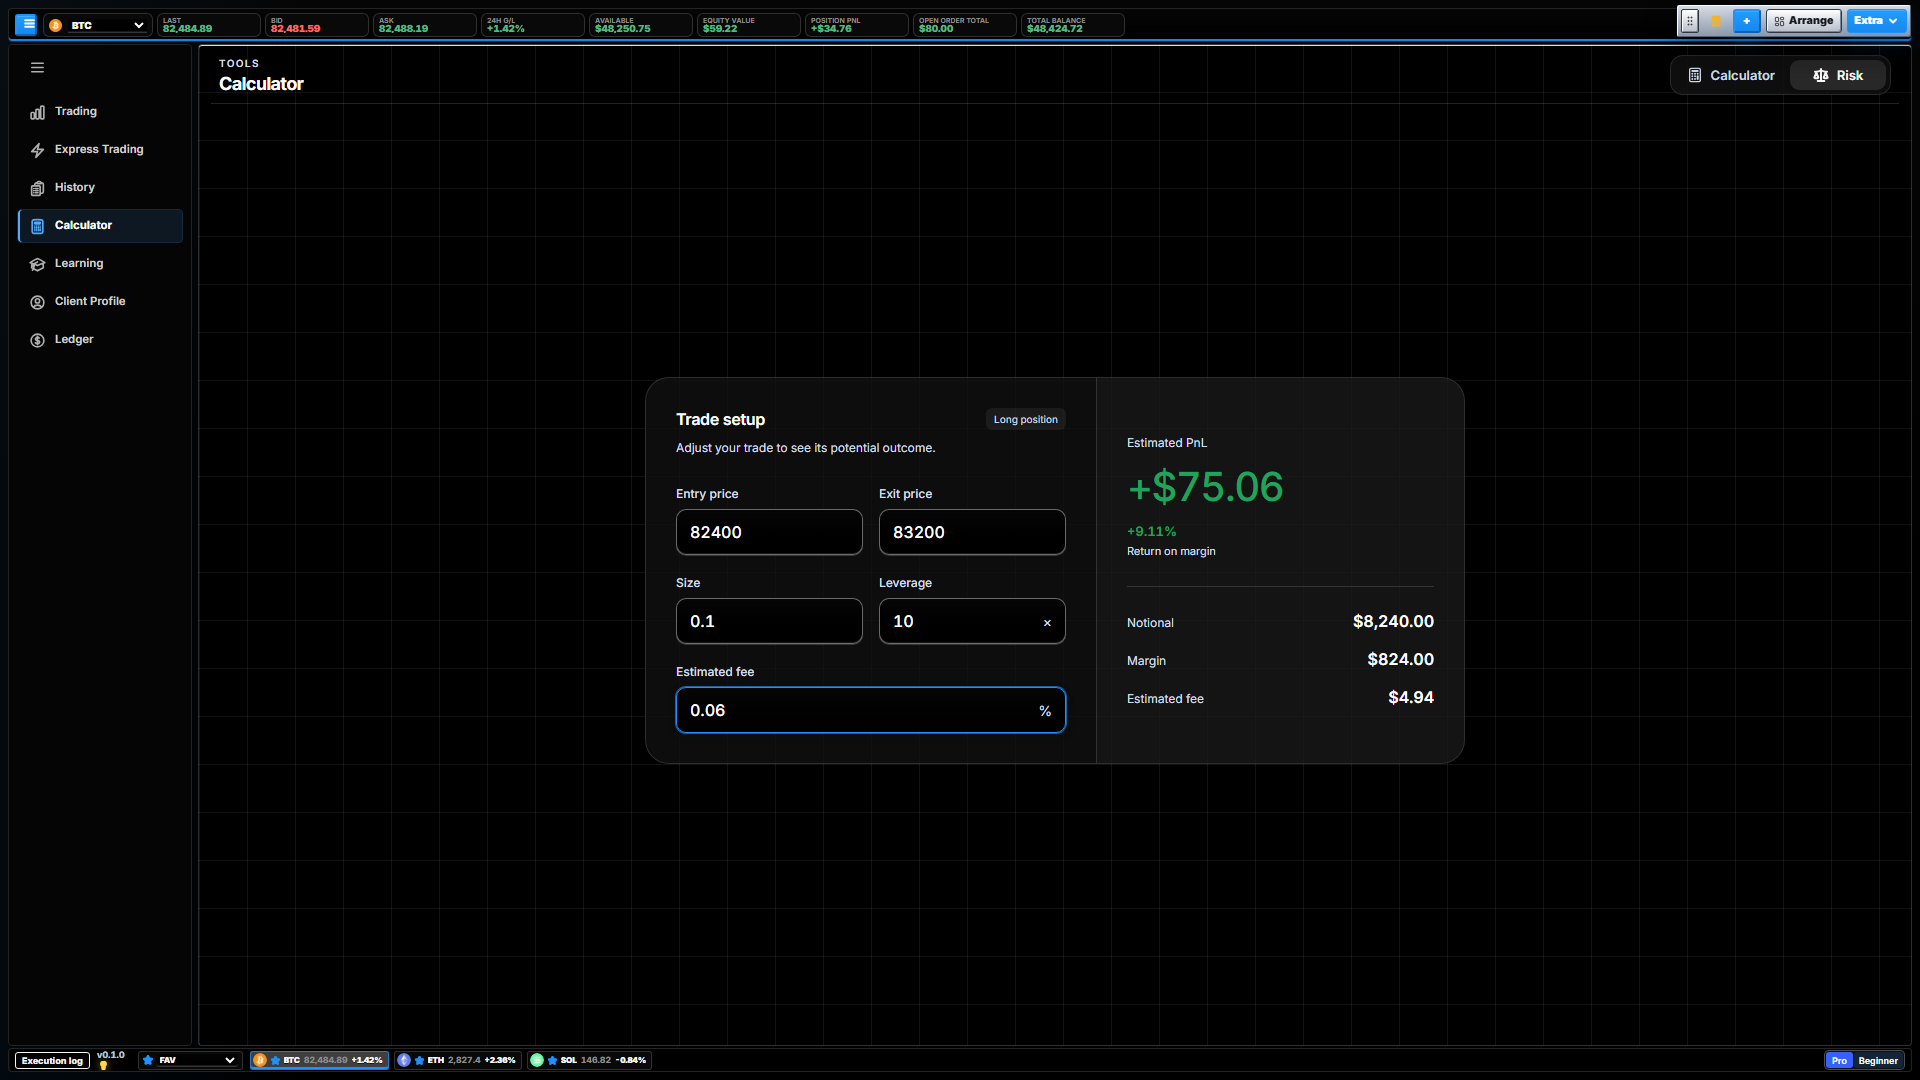The width and height of the screenshot is (1920, 1080).
Task: Click the Margin value $824.00
Action: coord(1400,660)
